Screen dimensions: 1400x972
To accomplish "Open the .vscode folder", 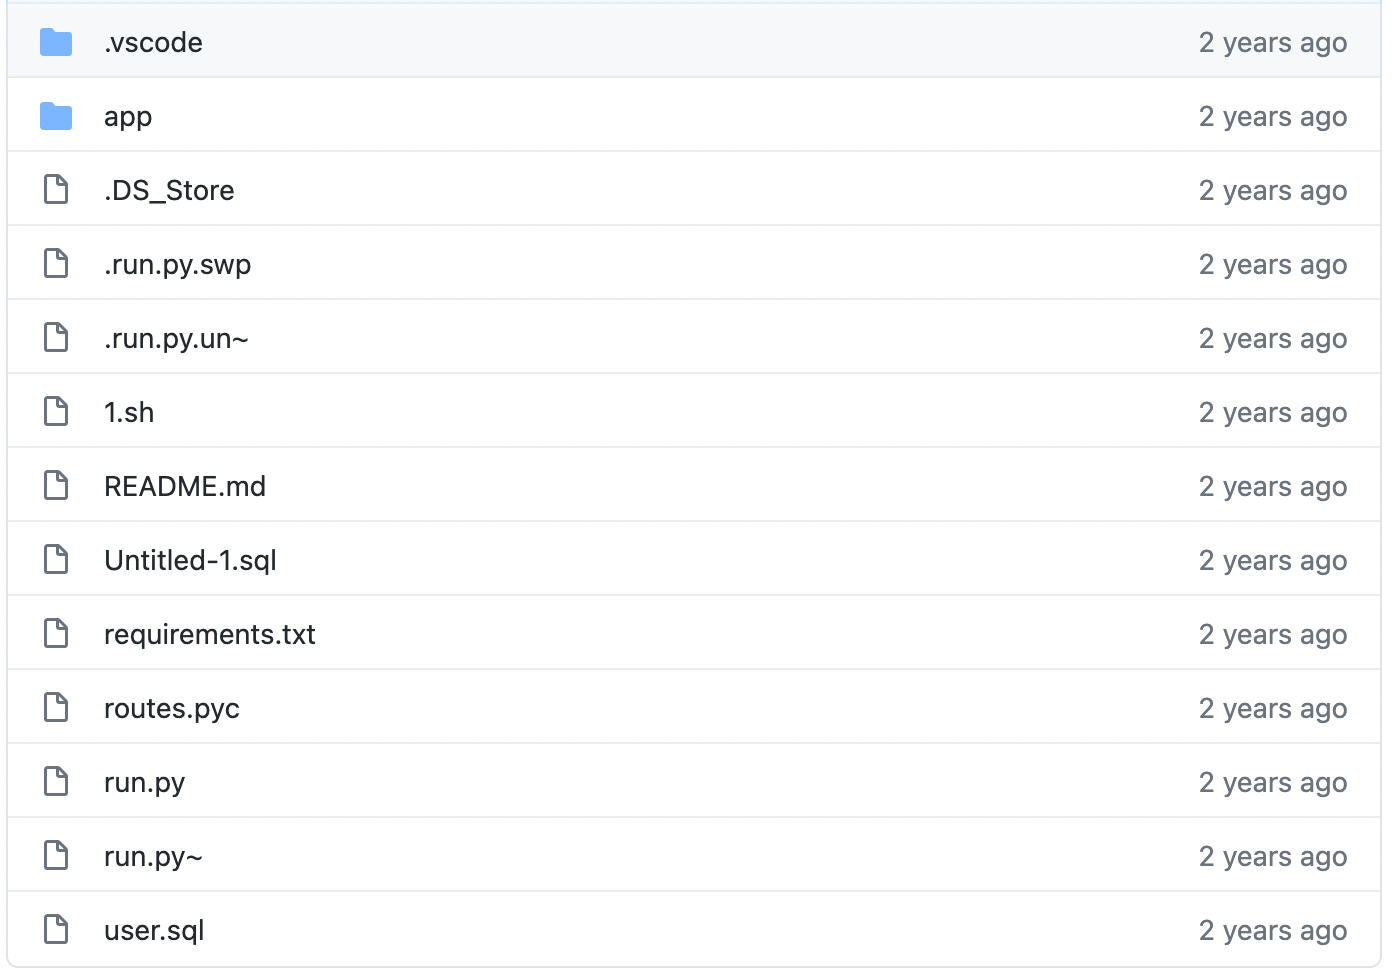I will point(152,42).
